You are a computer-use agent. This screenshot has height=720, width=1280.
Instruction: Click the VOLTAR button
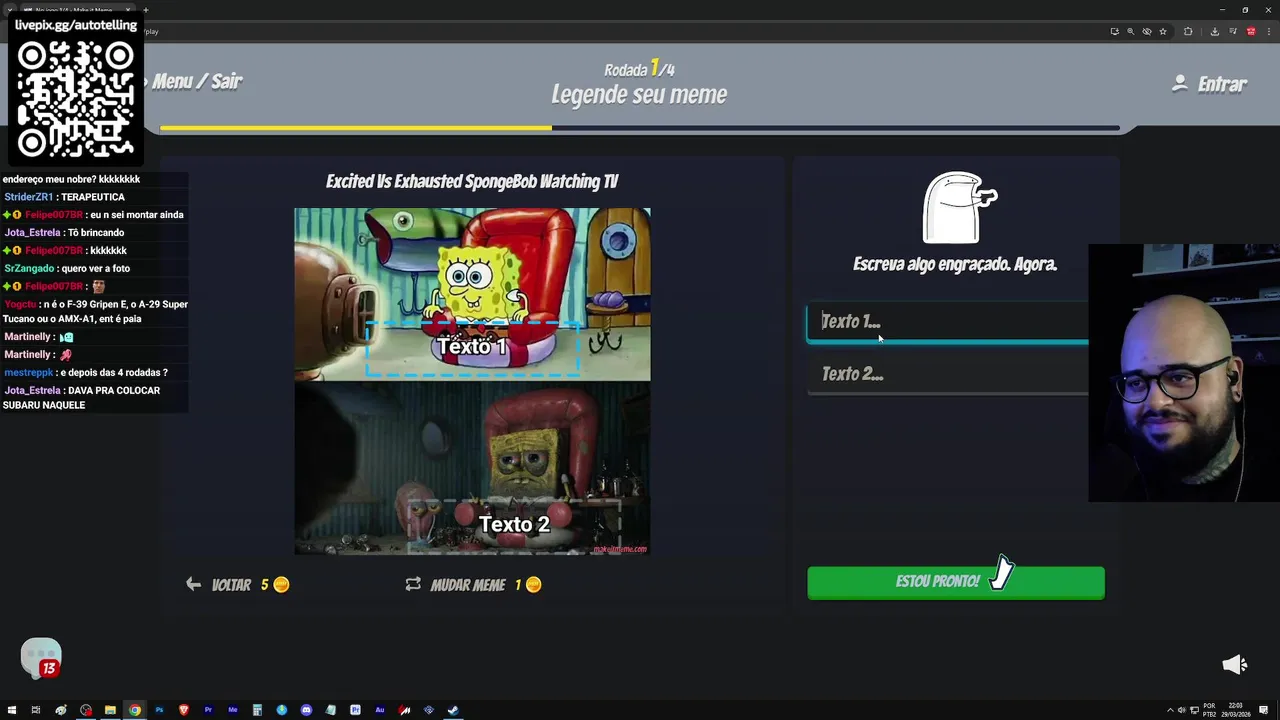(237, 585)
